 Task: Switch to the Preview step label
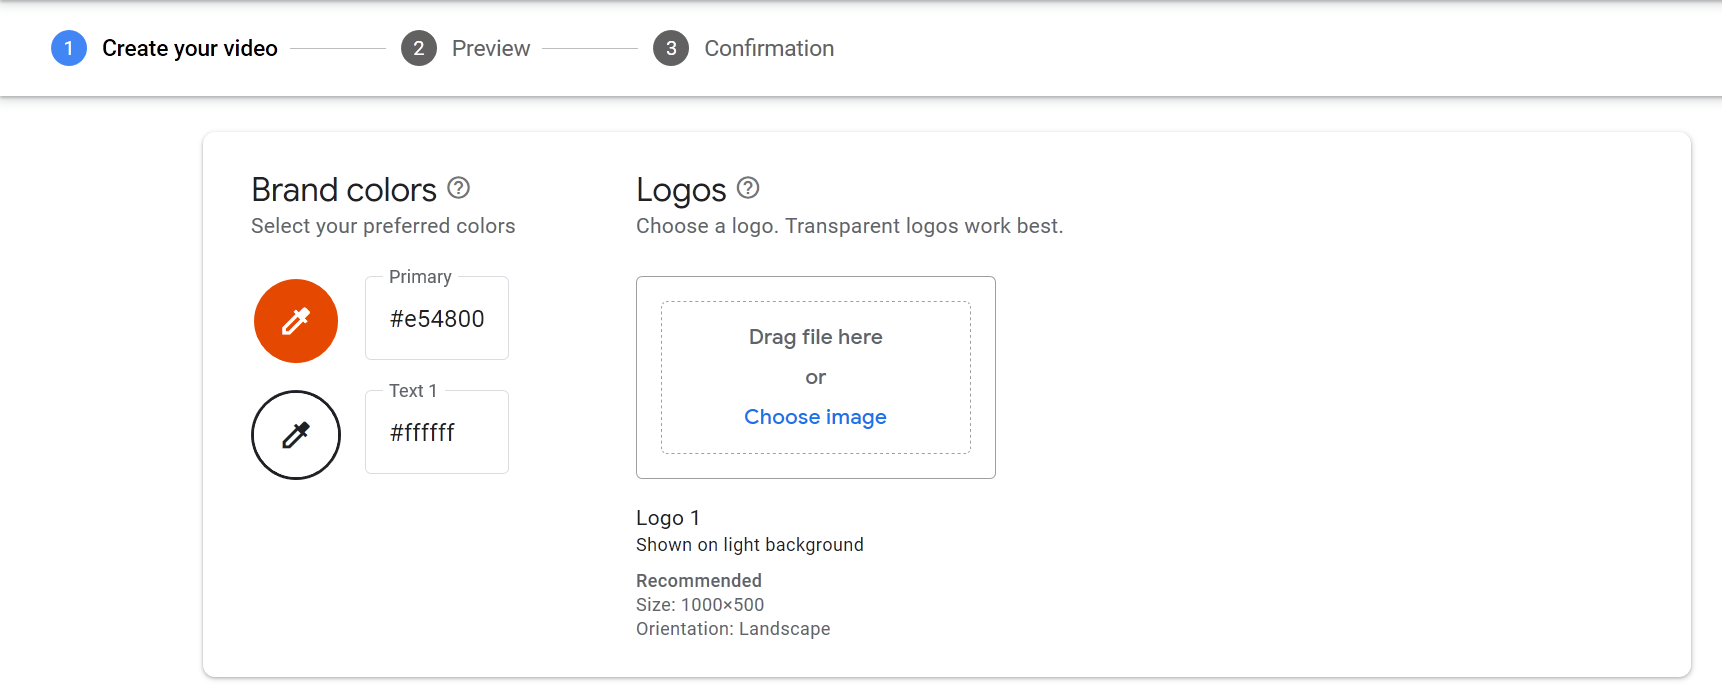point(491,48)
